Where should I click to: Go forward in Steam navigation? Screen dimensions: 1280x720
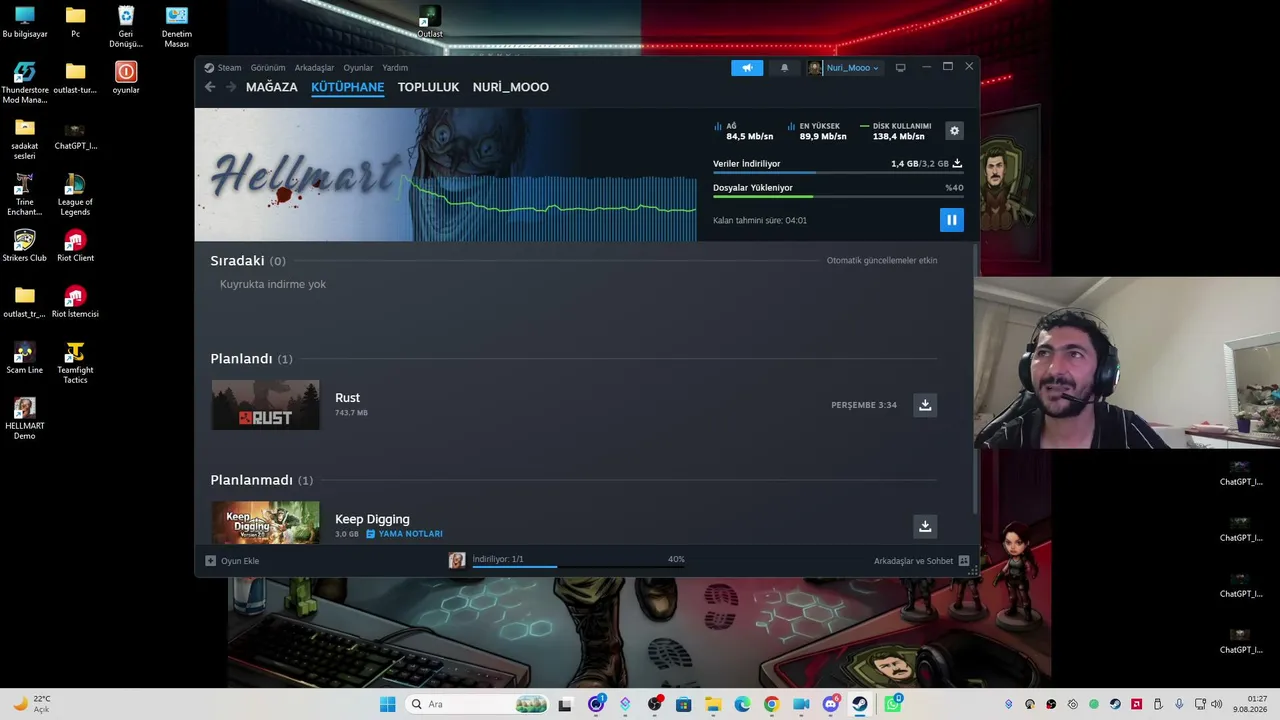point(231,87)
